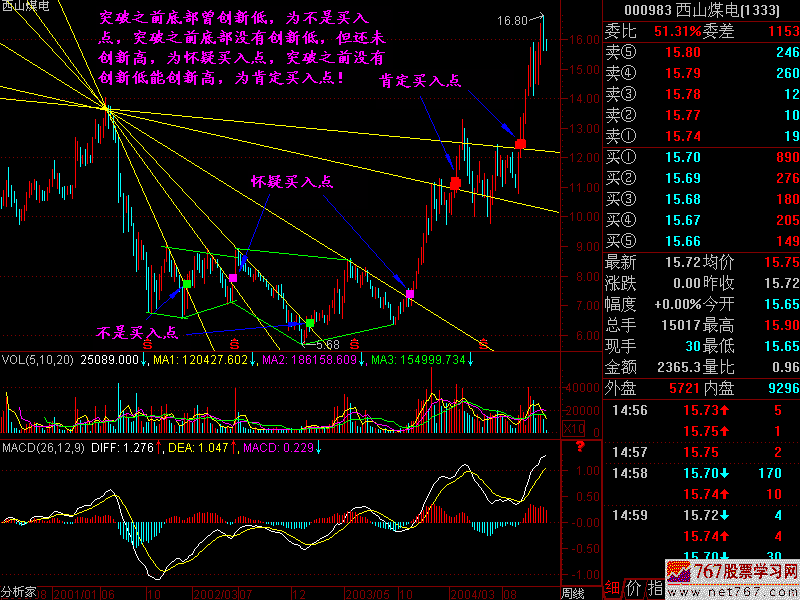Click the 分析家 label at bottom left
800x600 pixels.
click(x=18, y=592)
